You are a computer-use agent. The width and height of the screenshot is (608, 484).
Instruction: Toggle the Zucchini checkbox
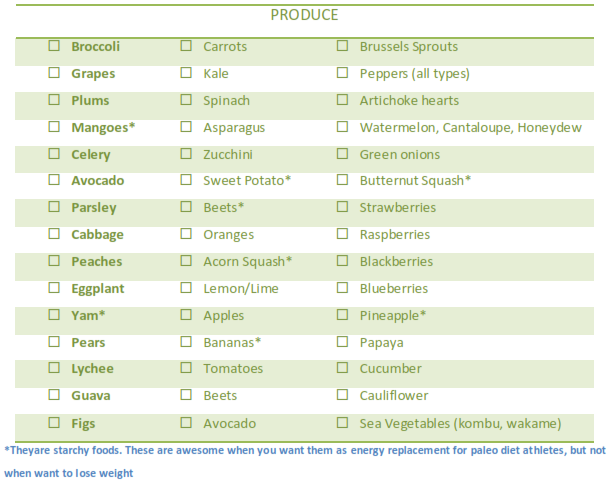[x=186, y=155]
